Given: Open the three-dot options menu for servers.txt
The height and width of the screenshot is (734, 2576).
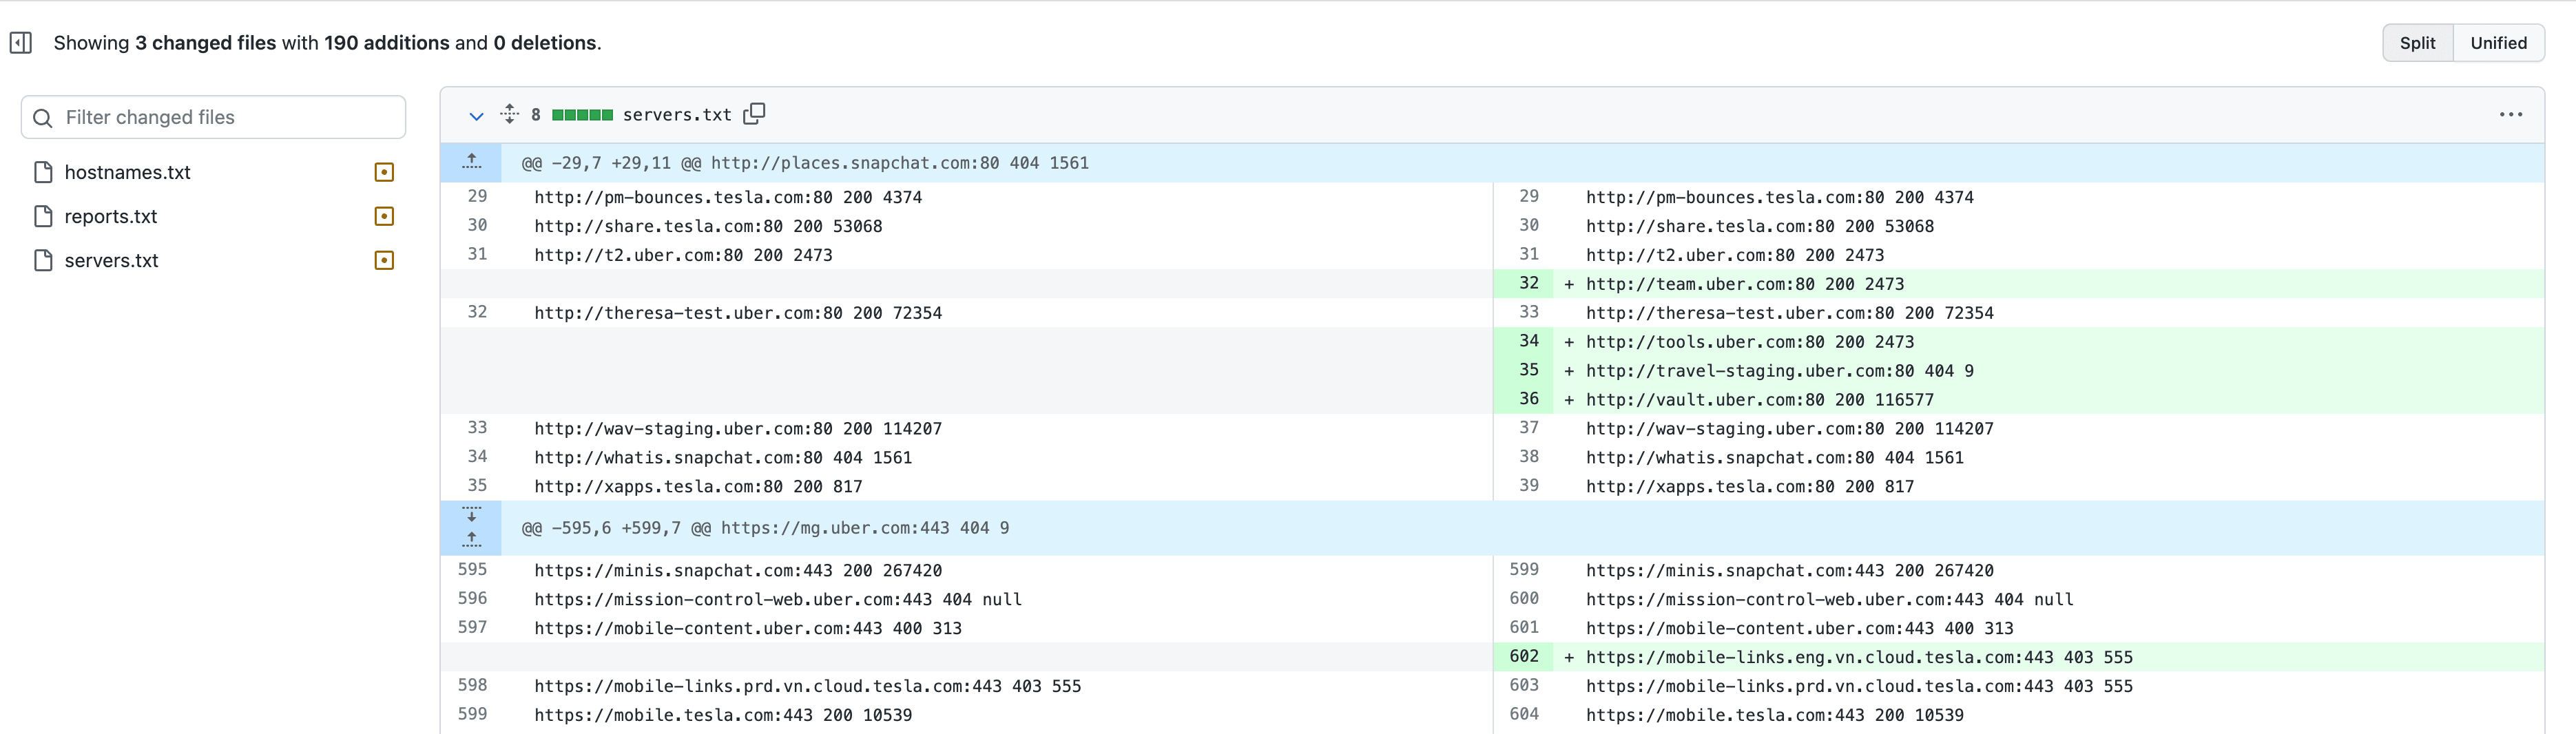Looking at the screenshot, I should 2510,115.
